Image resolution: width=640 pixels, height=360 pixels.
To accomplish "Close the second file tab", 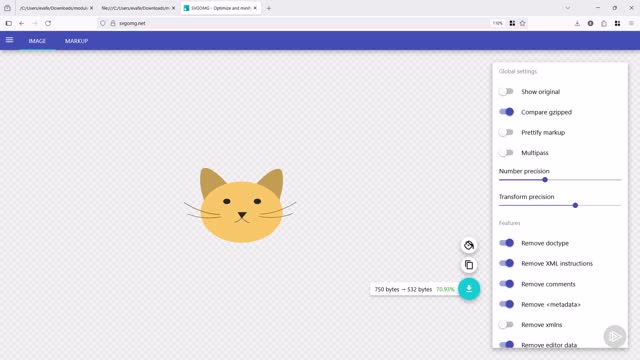I will pos(173,8).
